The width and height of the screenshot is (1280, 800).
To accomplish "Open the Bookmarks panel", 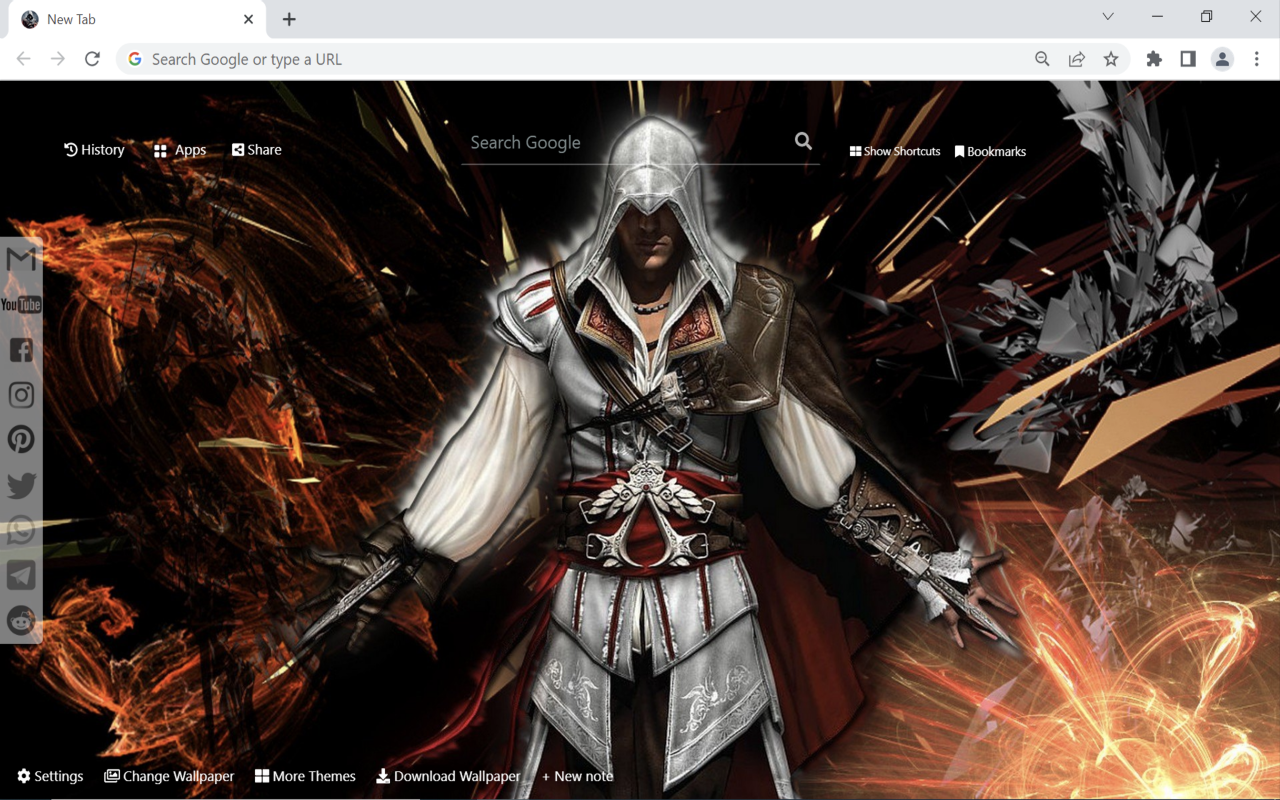I will 990,151.
